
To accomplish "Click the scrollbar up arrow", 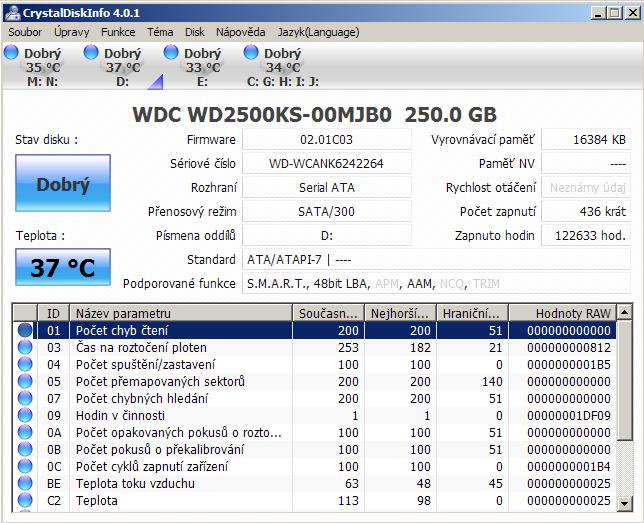I will pyautogui.click(x=624, y=313).
